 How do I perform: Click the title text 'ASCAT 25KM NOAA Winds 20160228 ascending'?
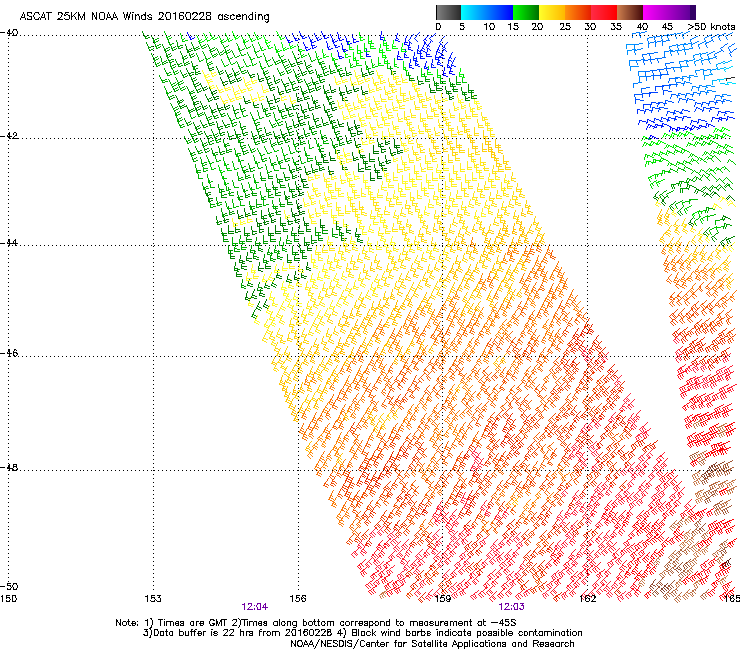144,17
